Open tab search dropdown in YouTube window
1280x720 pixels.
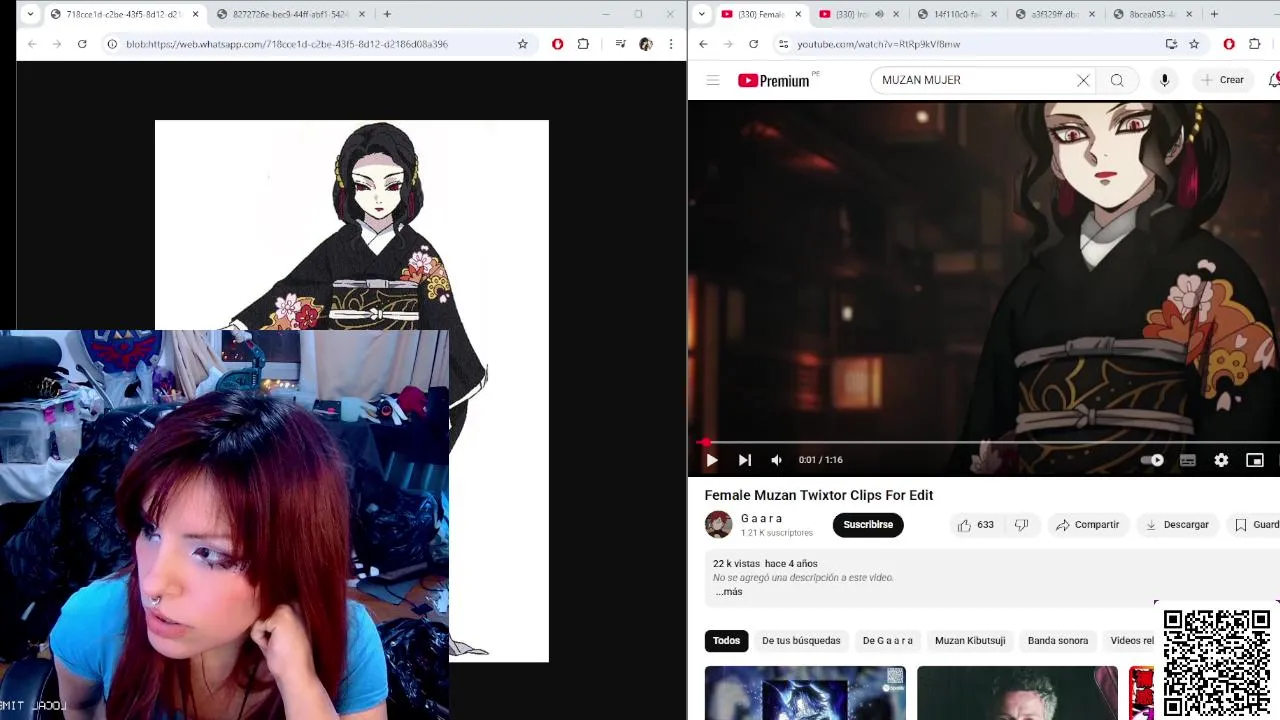point(702,14)
